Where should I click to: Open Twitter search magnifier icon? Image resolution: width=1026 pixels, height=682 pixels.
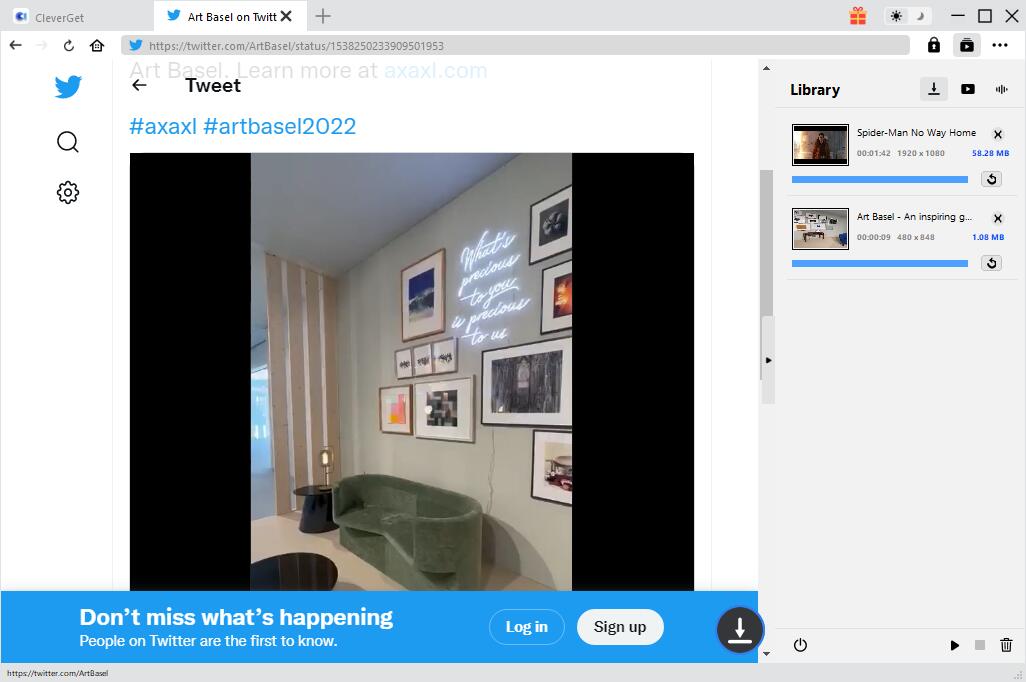pos(68,142)
